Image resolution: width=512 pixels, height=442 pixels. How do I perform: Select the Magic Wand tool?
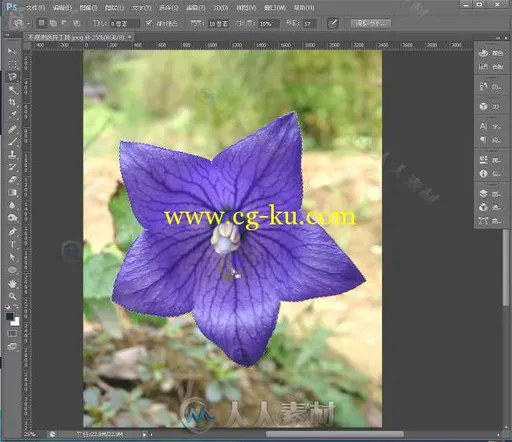12,90
